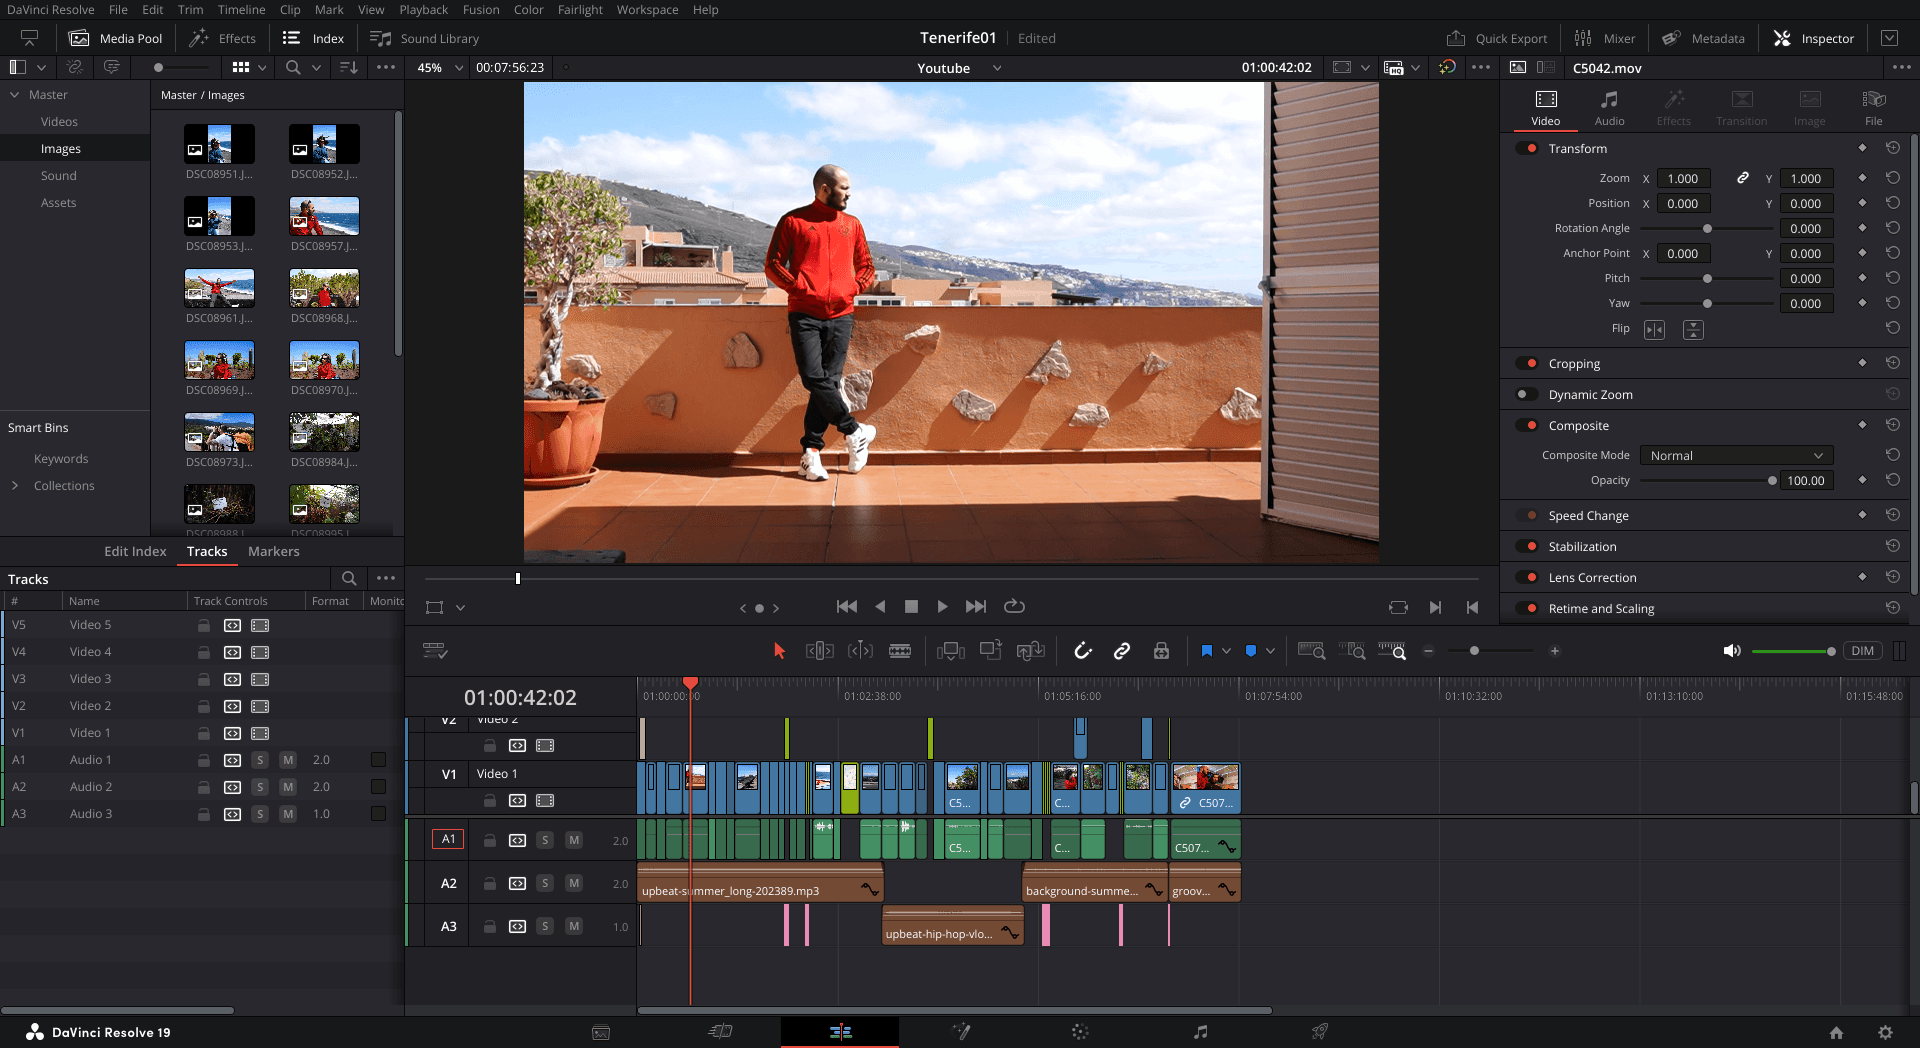Stop playback in the viewer
Image resolution: width=1920 pixels, height=1048 pixels.
[x=911, y=607]
